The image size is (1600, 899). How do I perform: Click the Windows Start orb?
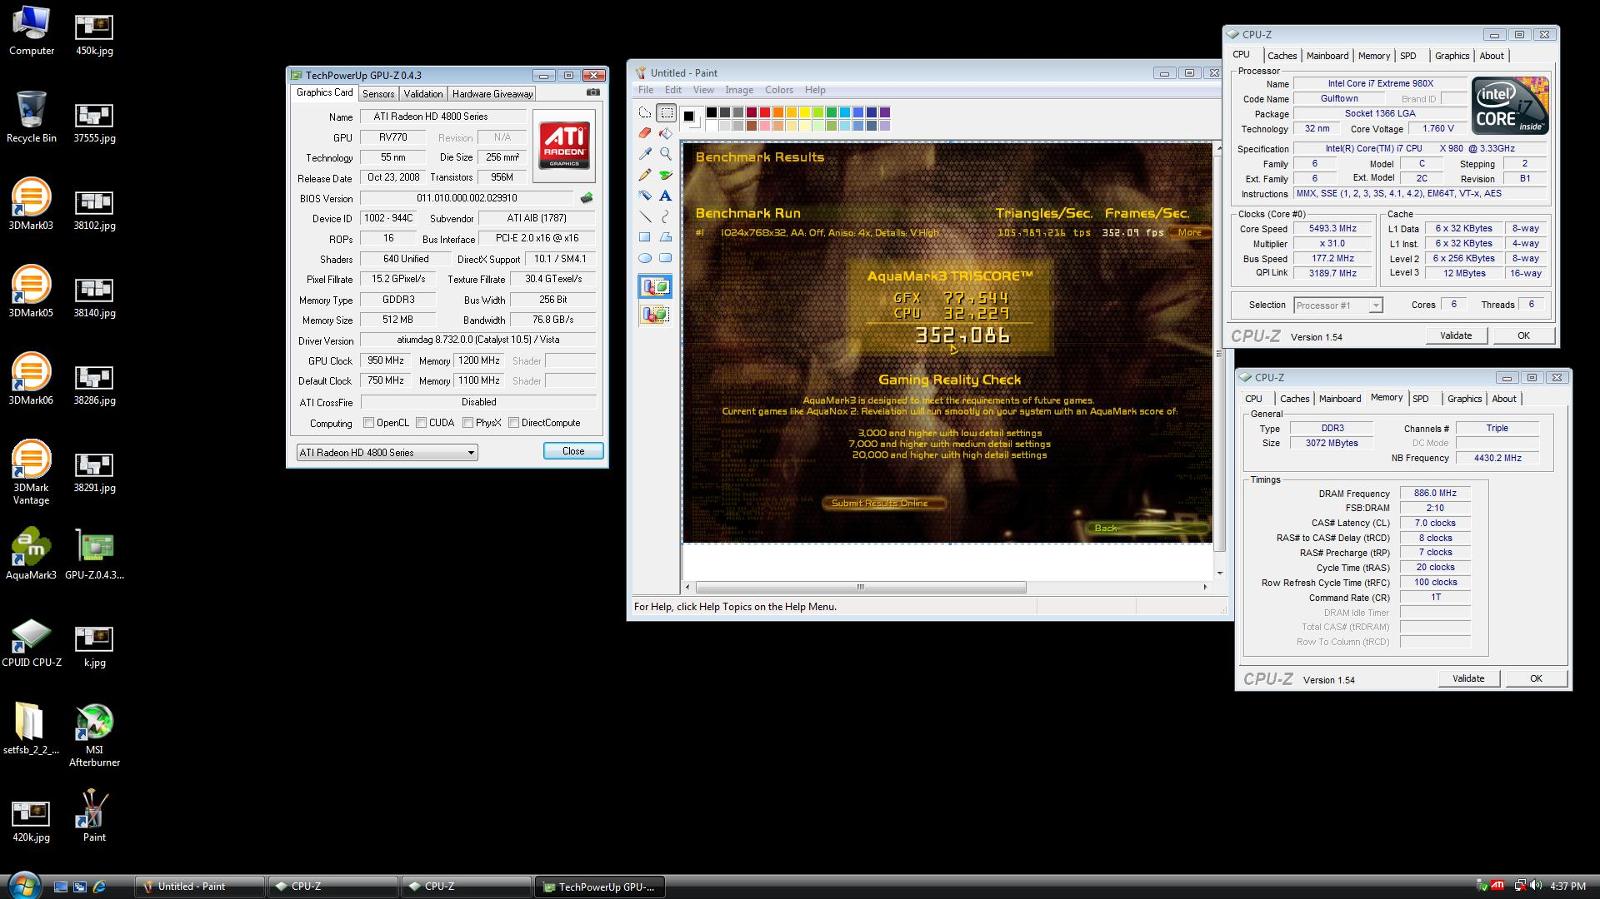pos(23,885)
